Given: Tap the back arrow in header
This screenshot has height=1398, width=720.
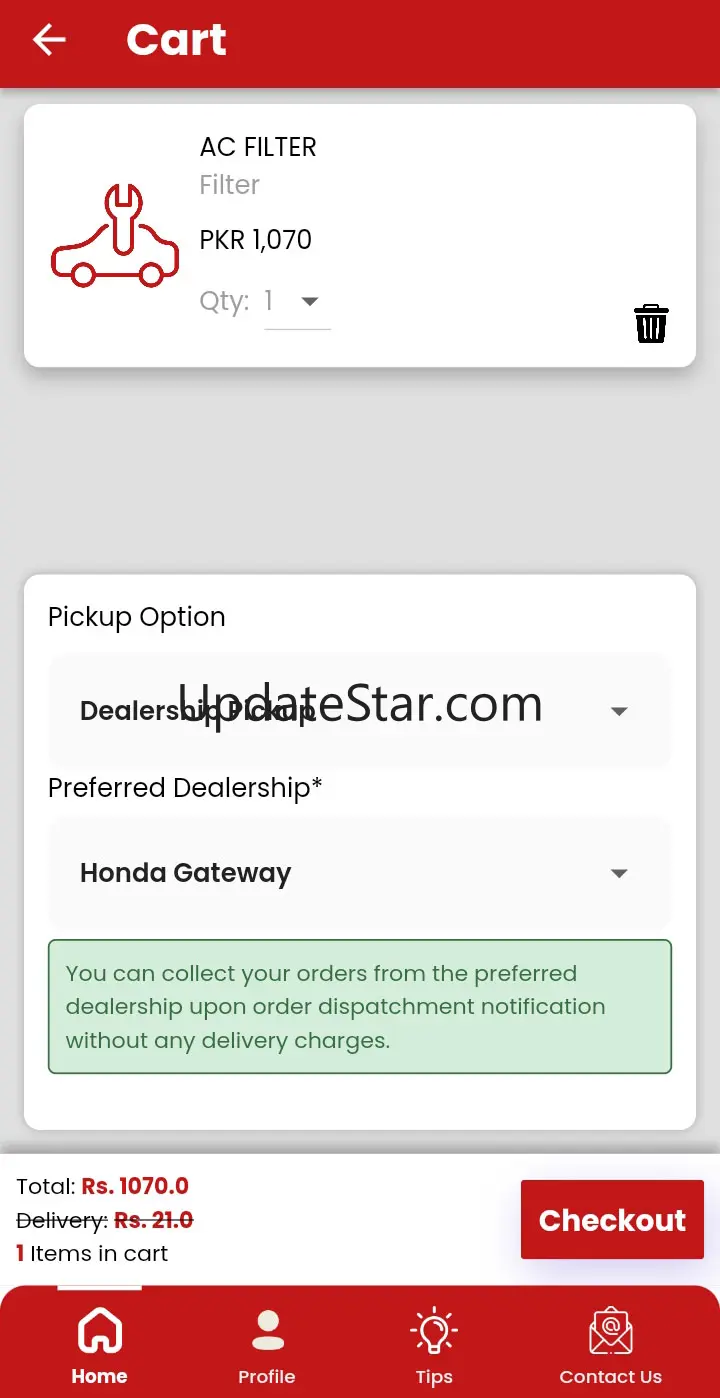Looking at the screenshot, I should pyautogui.click(x=49, y=40).
